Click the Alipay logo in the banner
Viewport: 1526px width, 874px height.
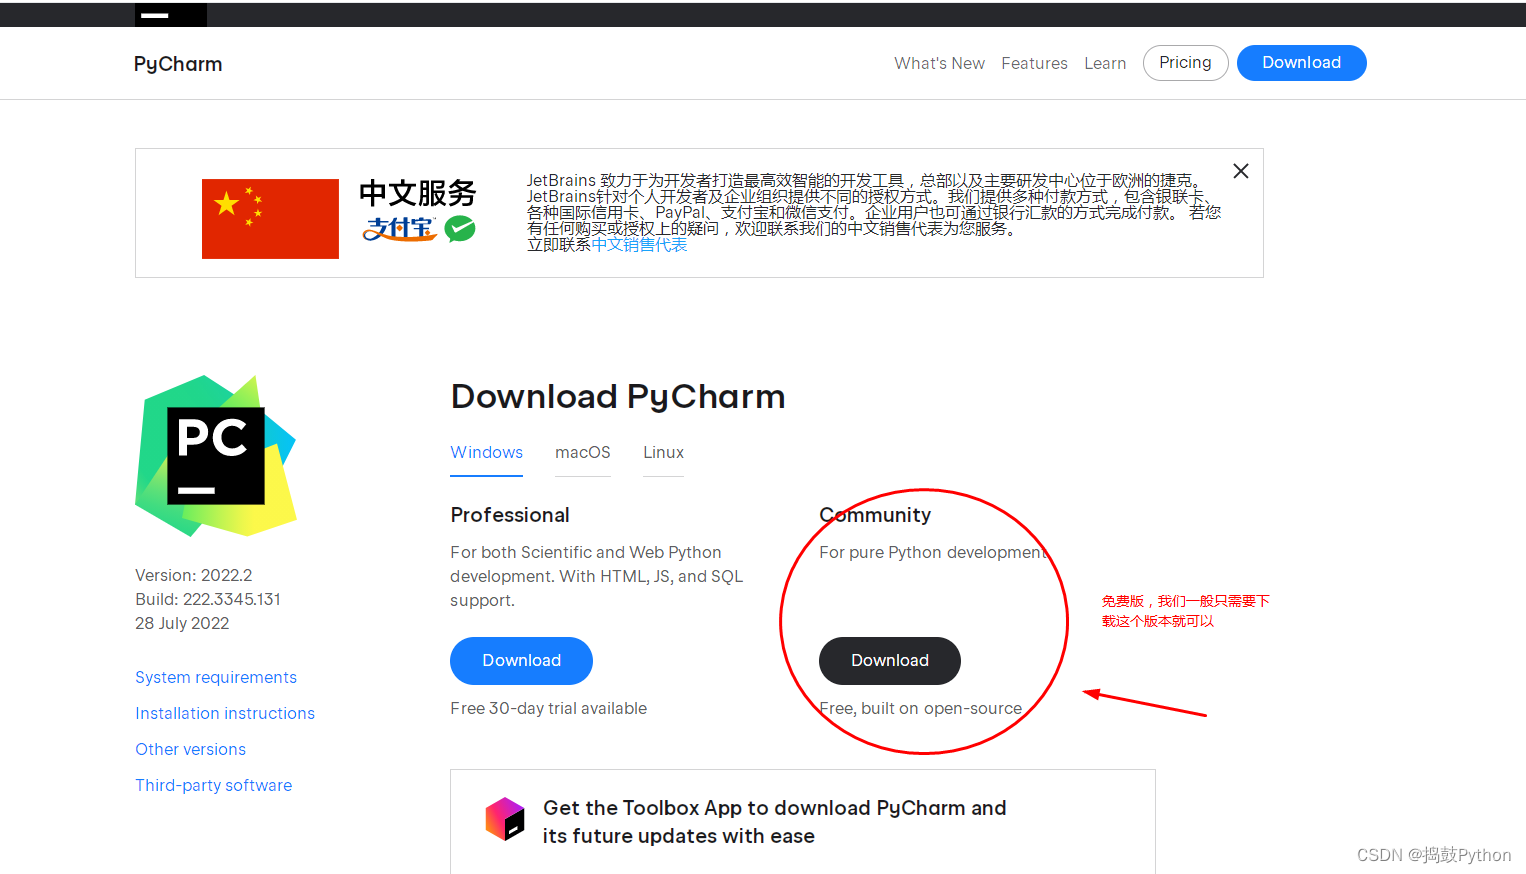click(399, 229)
